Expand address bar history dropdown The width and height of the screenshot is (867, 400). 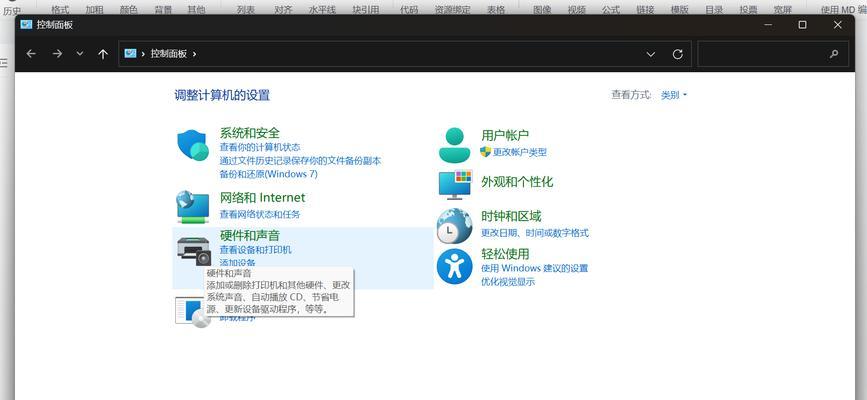(x=651, y=54)
